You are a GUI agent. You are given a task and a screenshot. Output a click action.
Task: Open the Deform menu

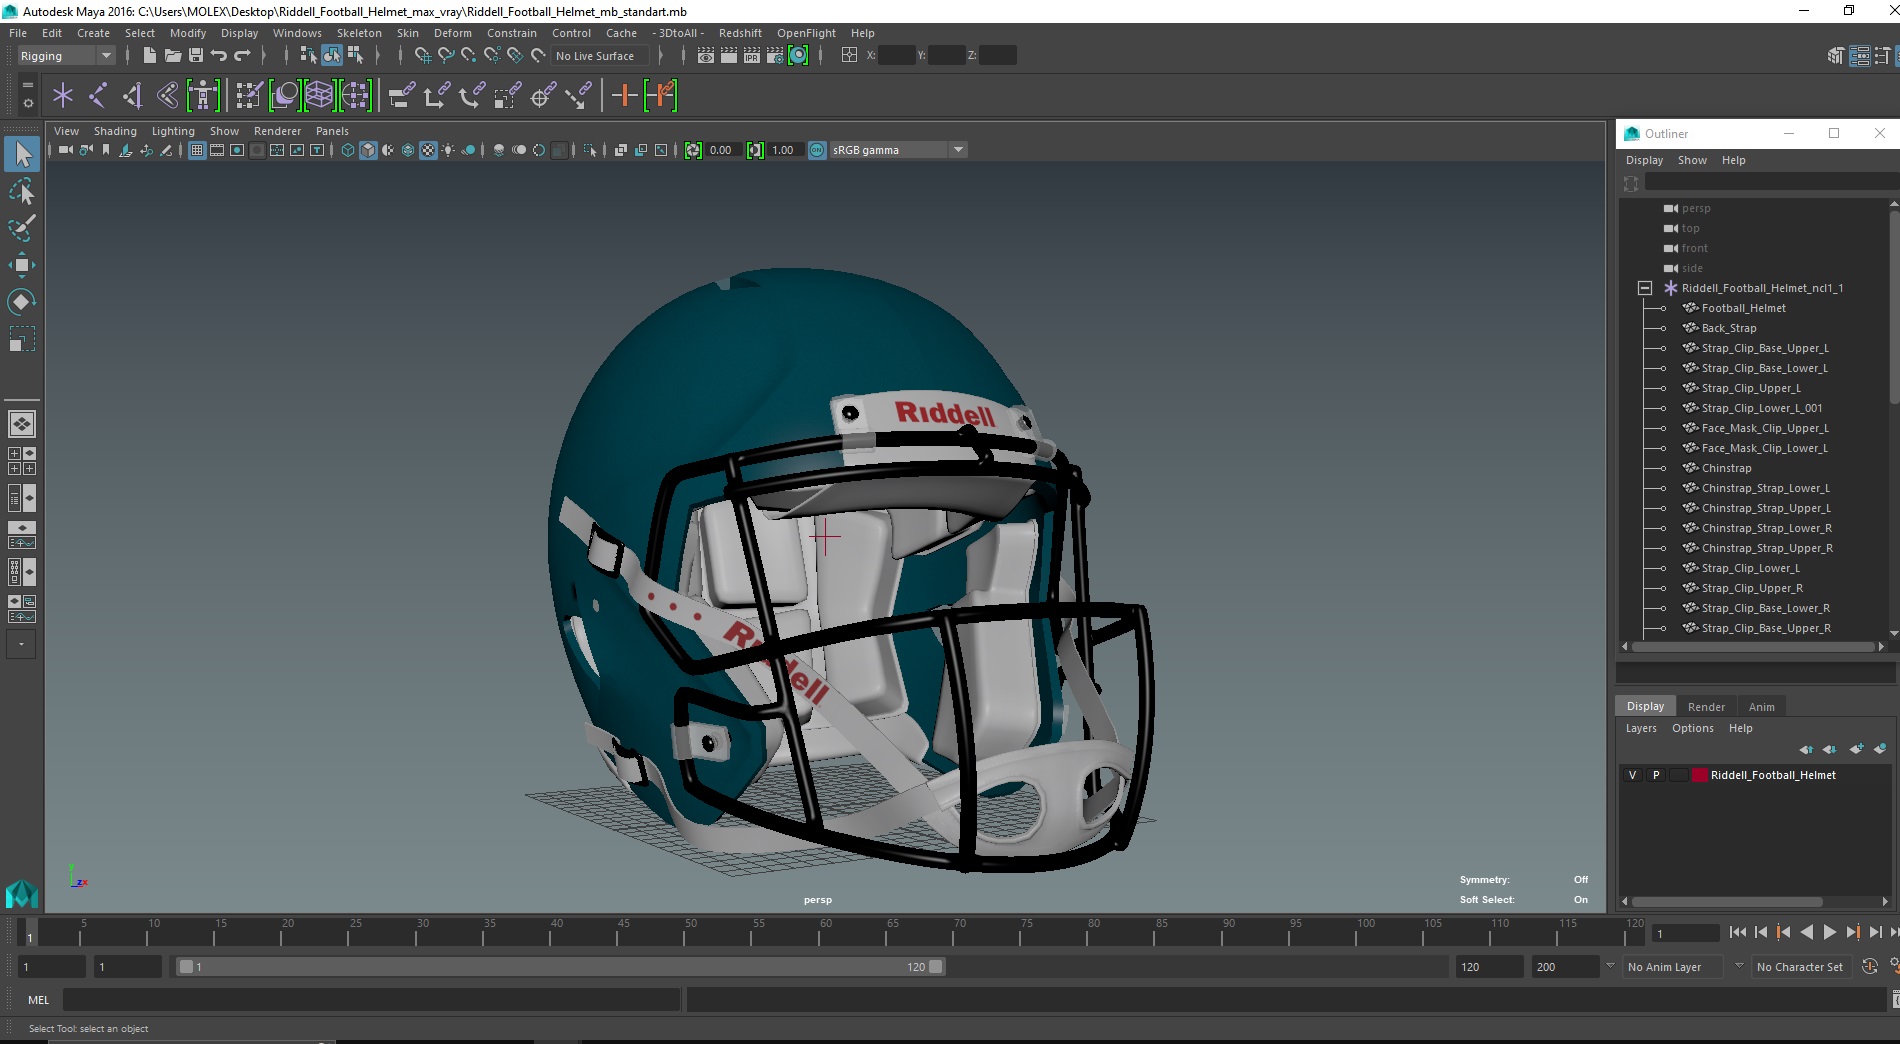(x=452, y=33)
